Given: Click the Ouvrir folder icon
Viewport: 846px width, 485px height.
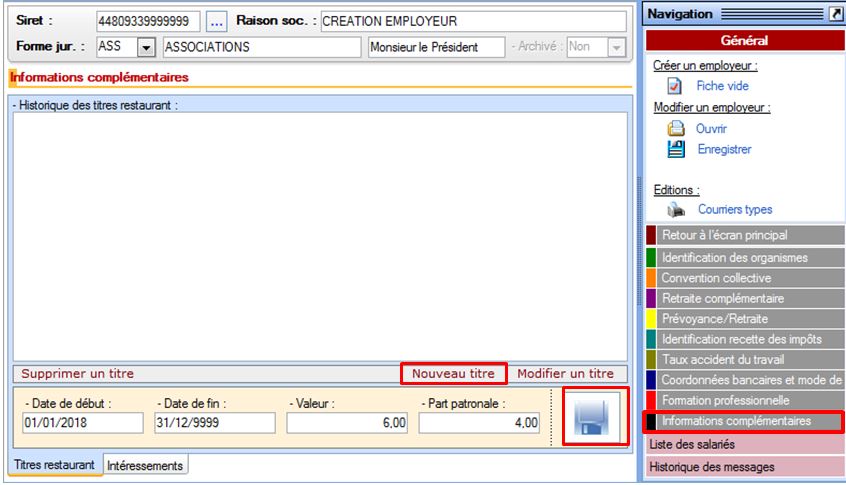Looking at the screenshot, I should pyautogui.click(x=676, y=128).
